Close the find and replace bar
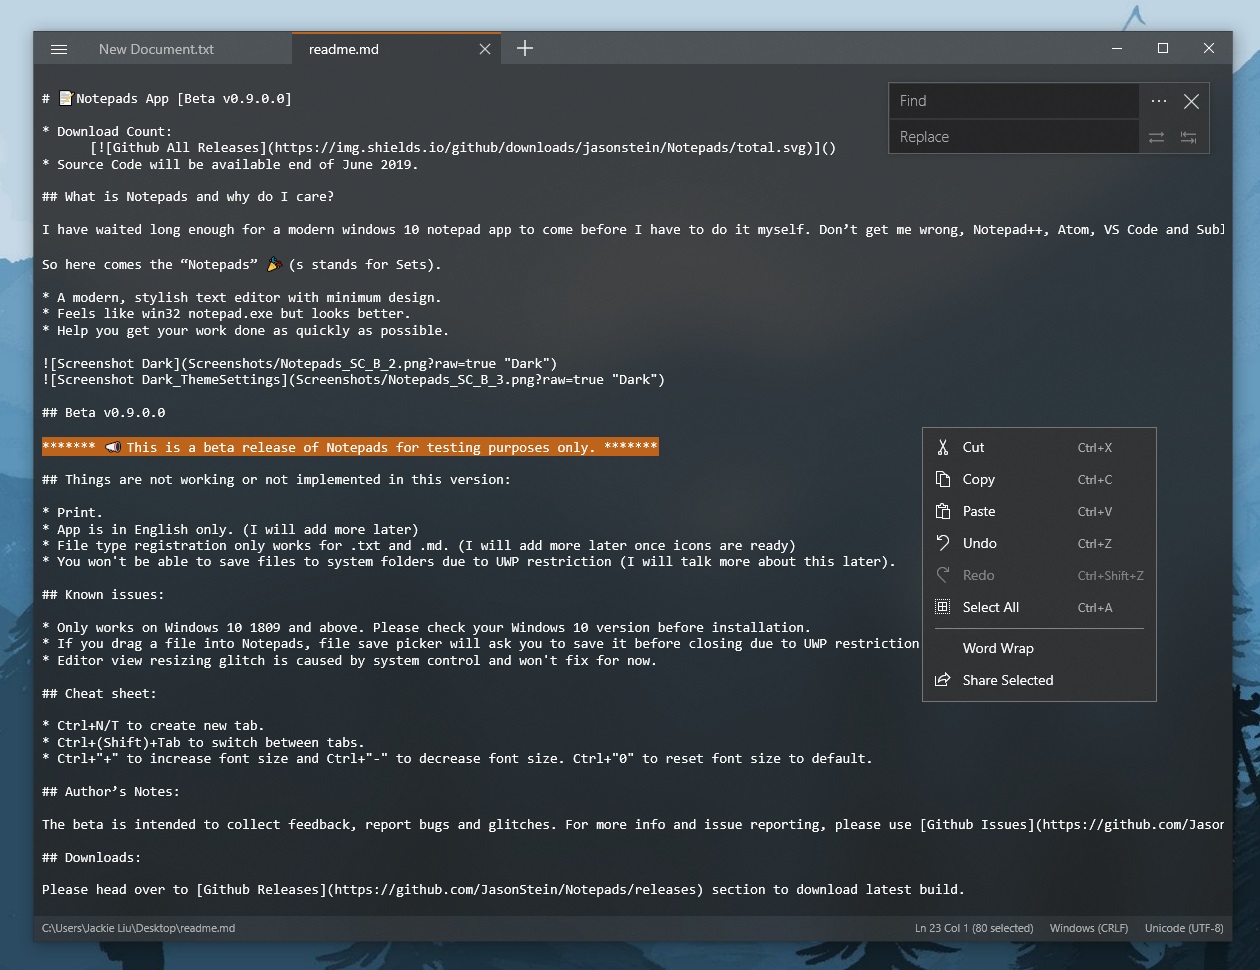The height and width of the screenshot is (970, 1260). pos(1191,101)
